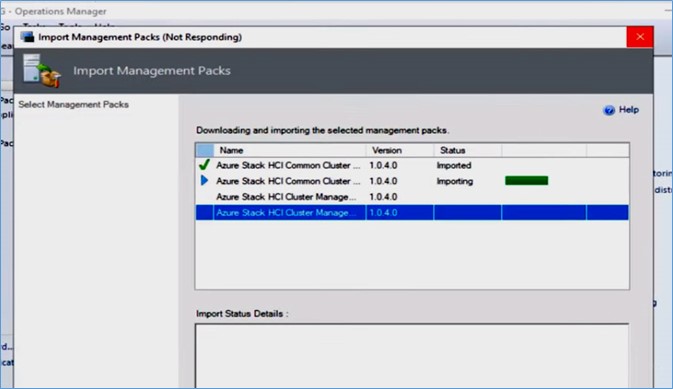
Task: Click version 1.0.4.0 in the highlighted row
Action: tap(383, 213)
